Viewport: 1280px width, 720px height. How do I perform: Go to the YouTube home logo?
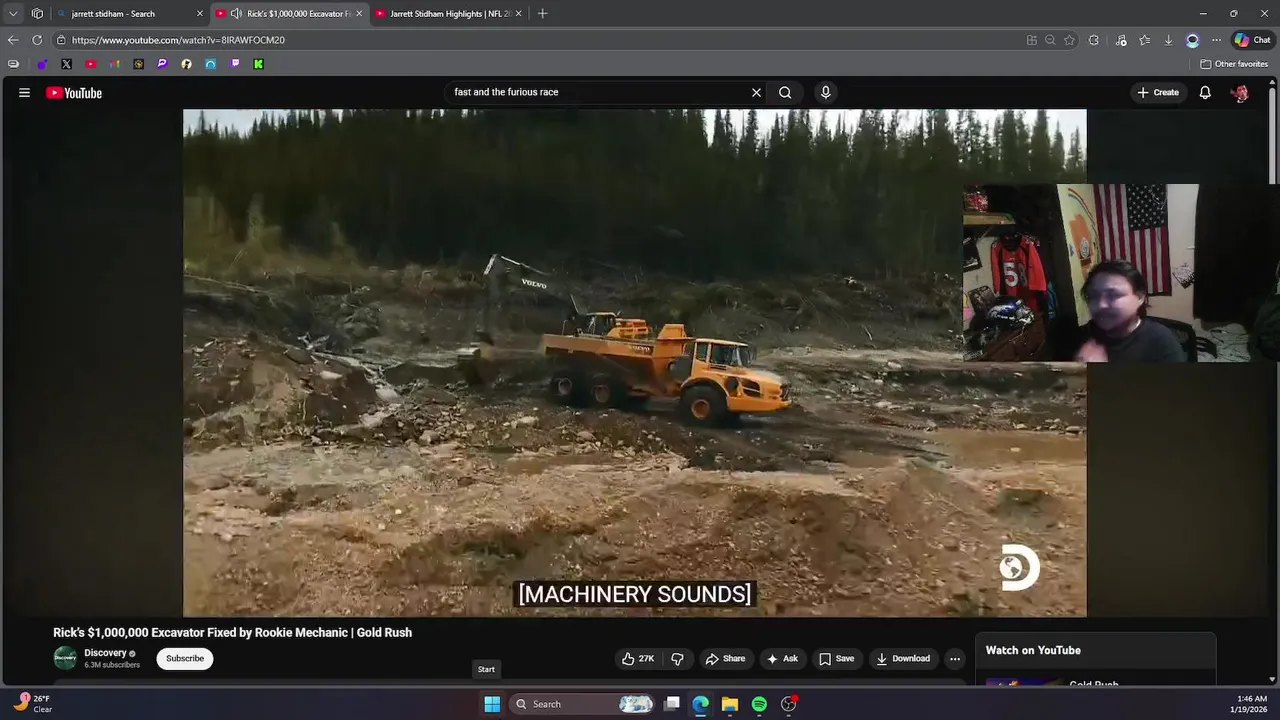74,93
